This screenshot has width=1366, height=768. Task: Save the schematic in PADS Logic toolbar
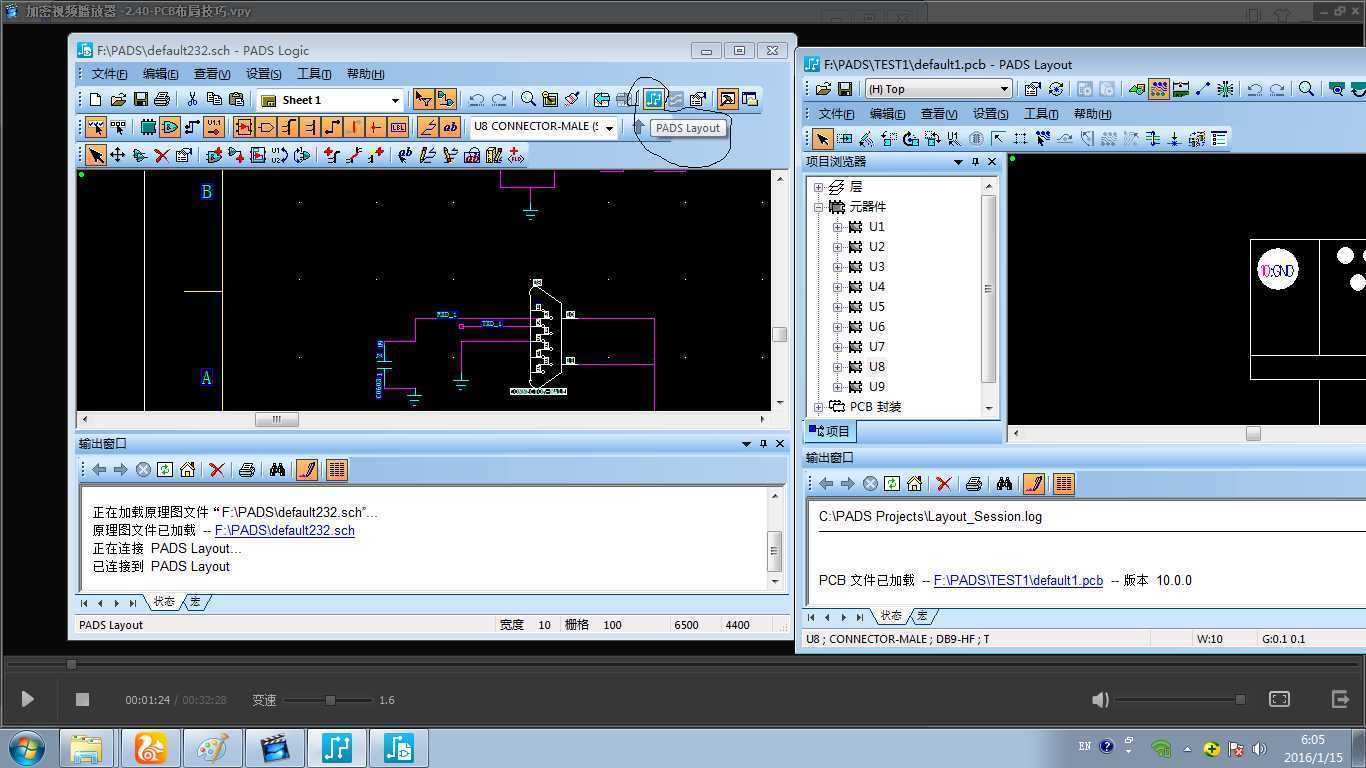[140, 99]
